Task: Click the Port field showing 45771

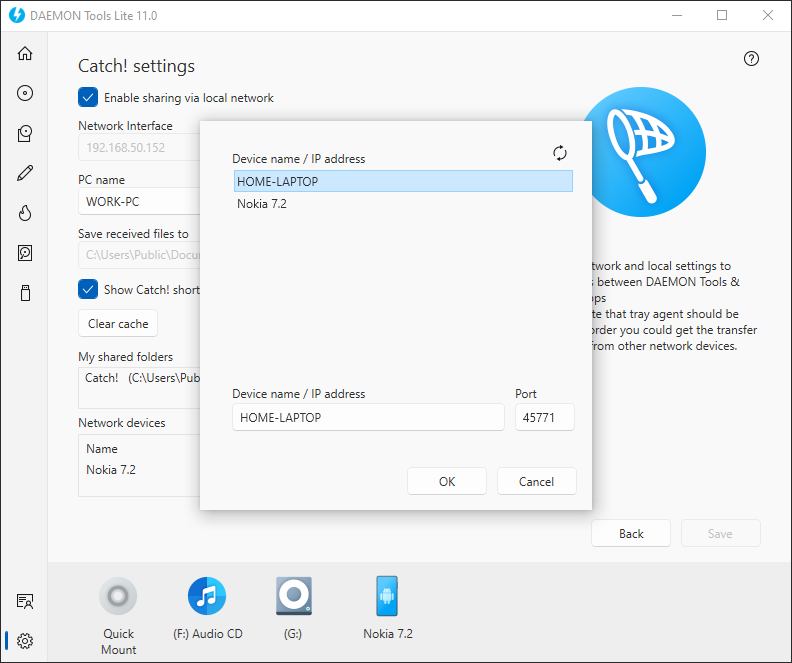Action: click(x=544, y=417)
